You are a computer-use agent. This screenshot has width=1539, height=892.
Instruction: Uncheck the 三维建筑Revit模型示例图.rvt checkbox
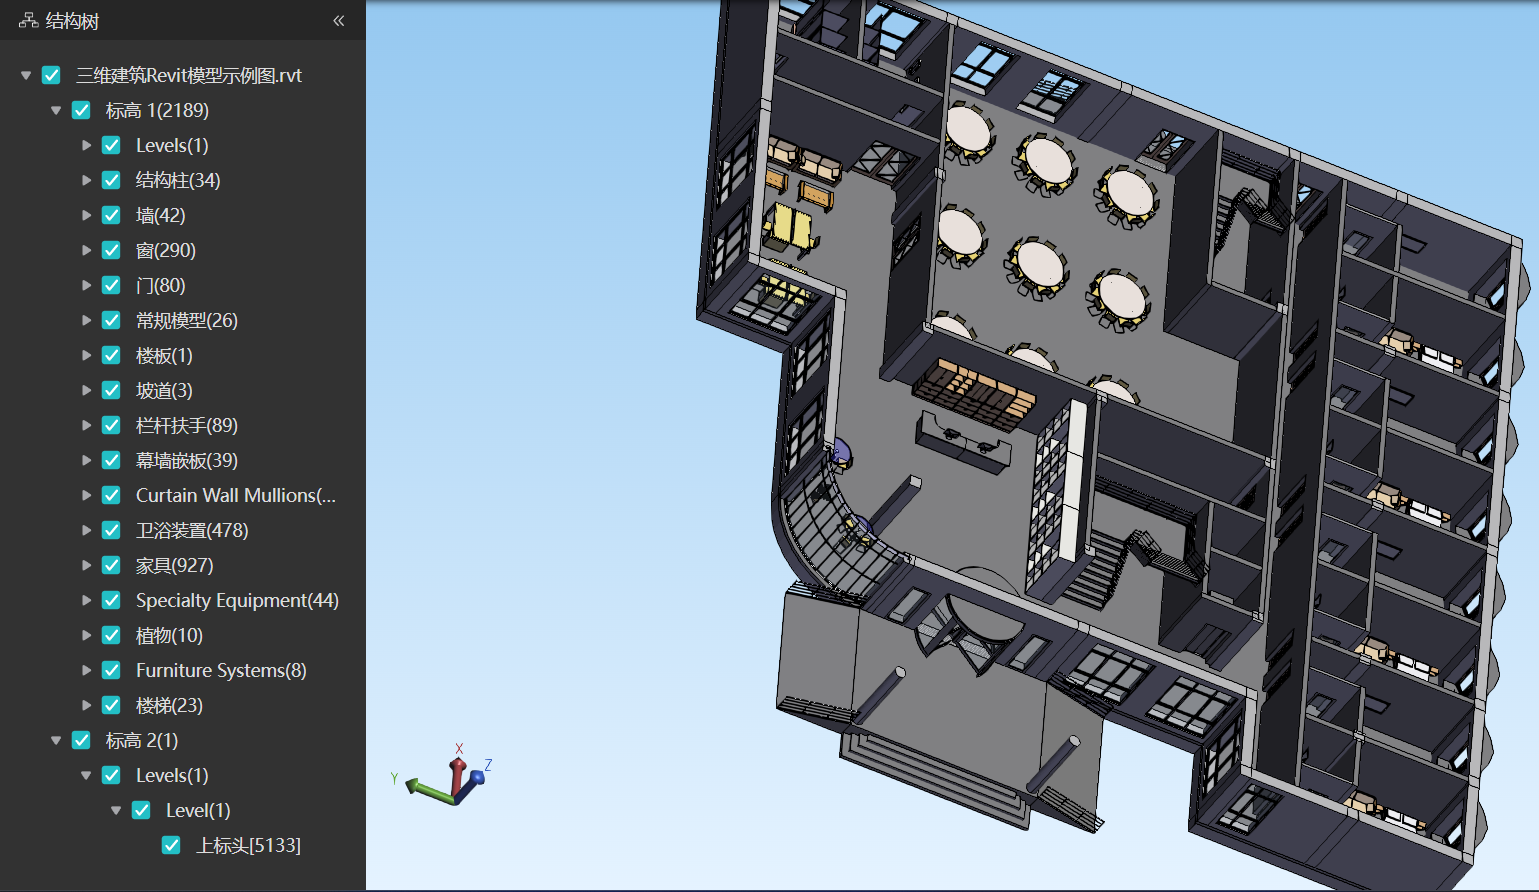(51, 75)
